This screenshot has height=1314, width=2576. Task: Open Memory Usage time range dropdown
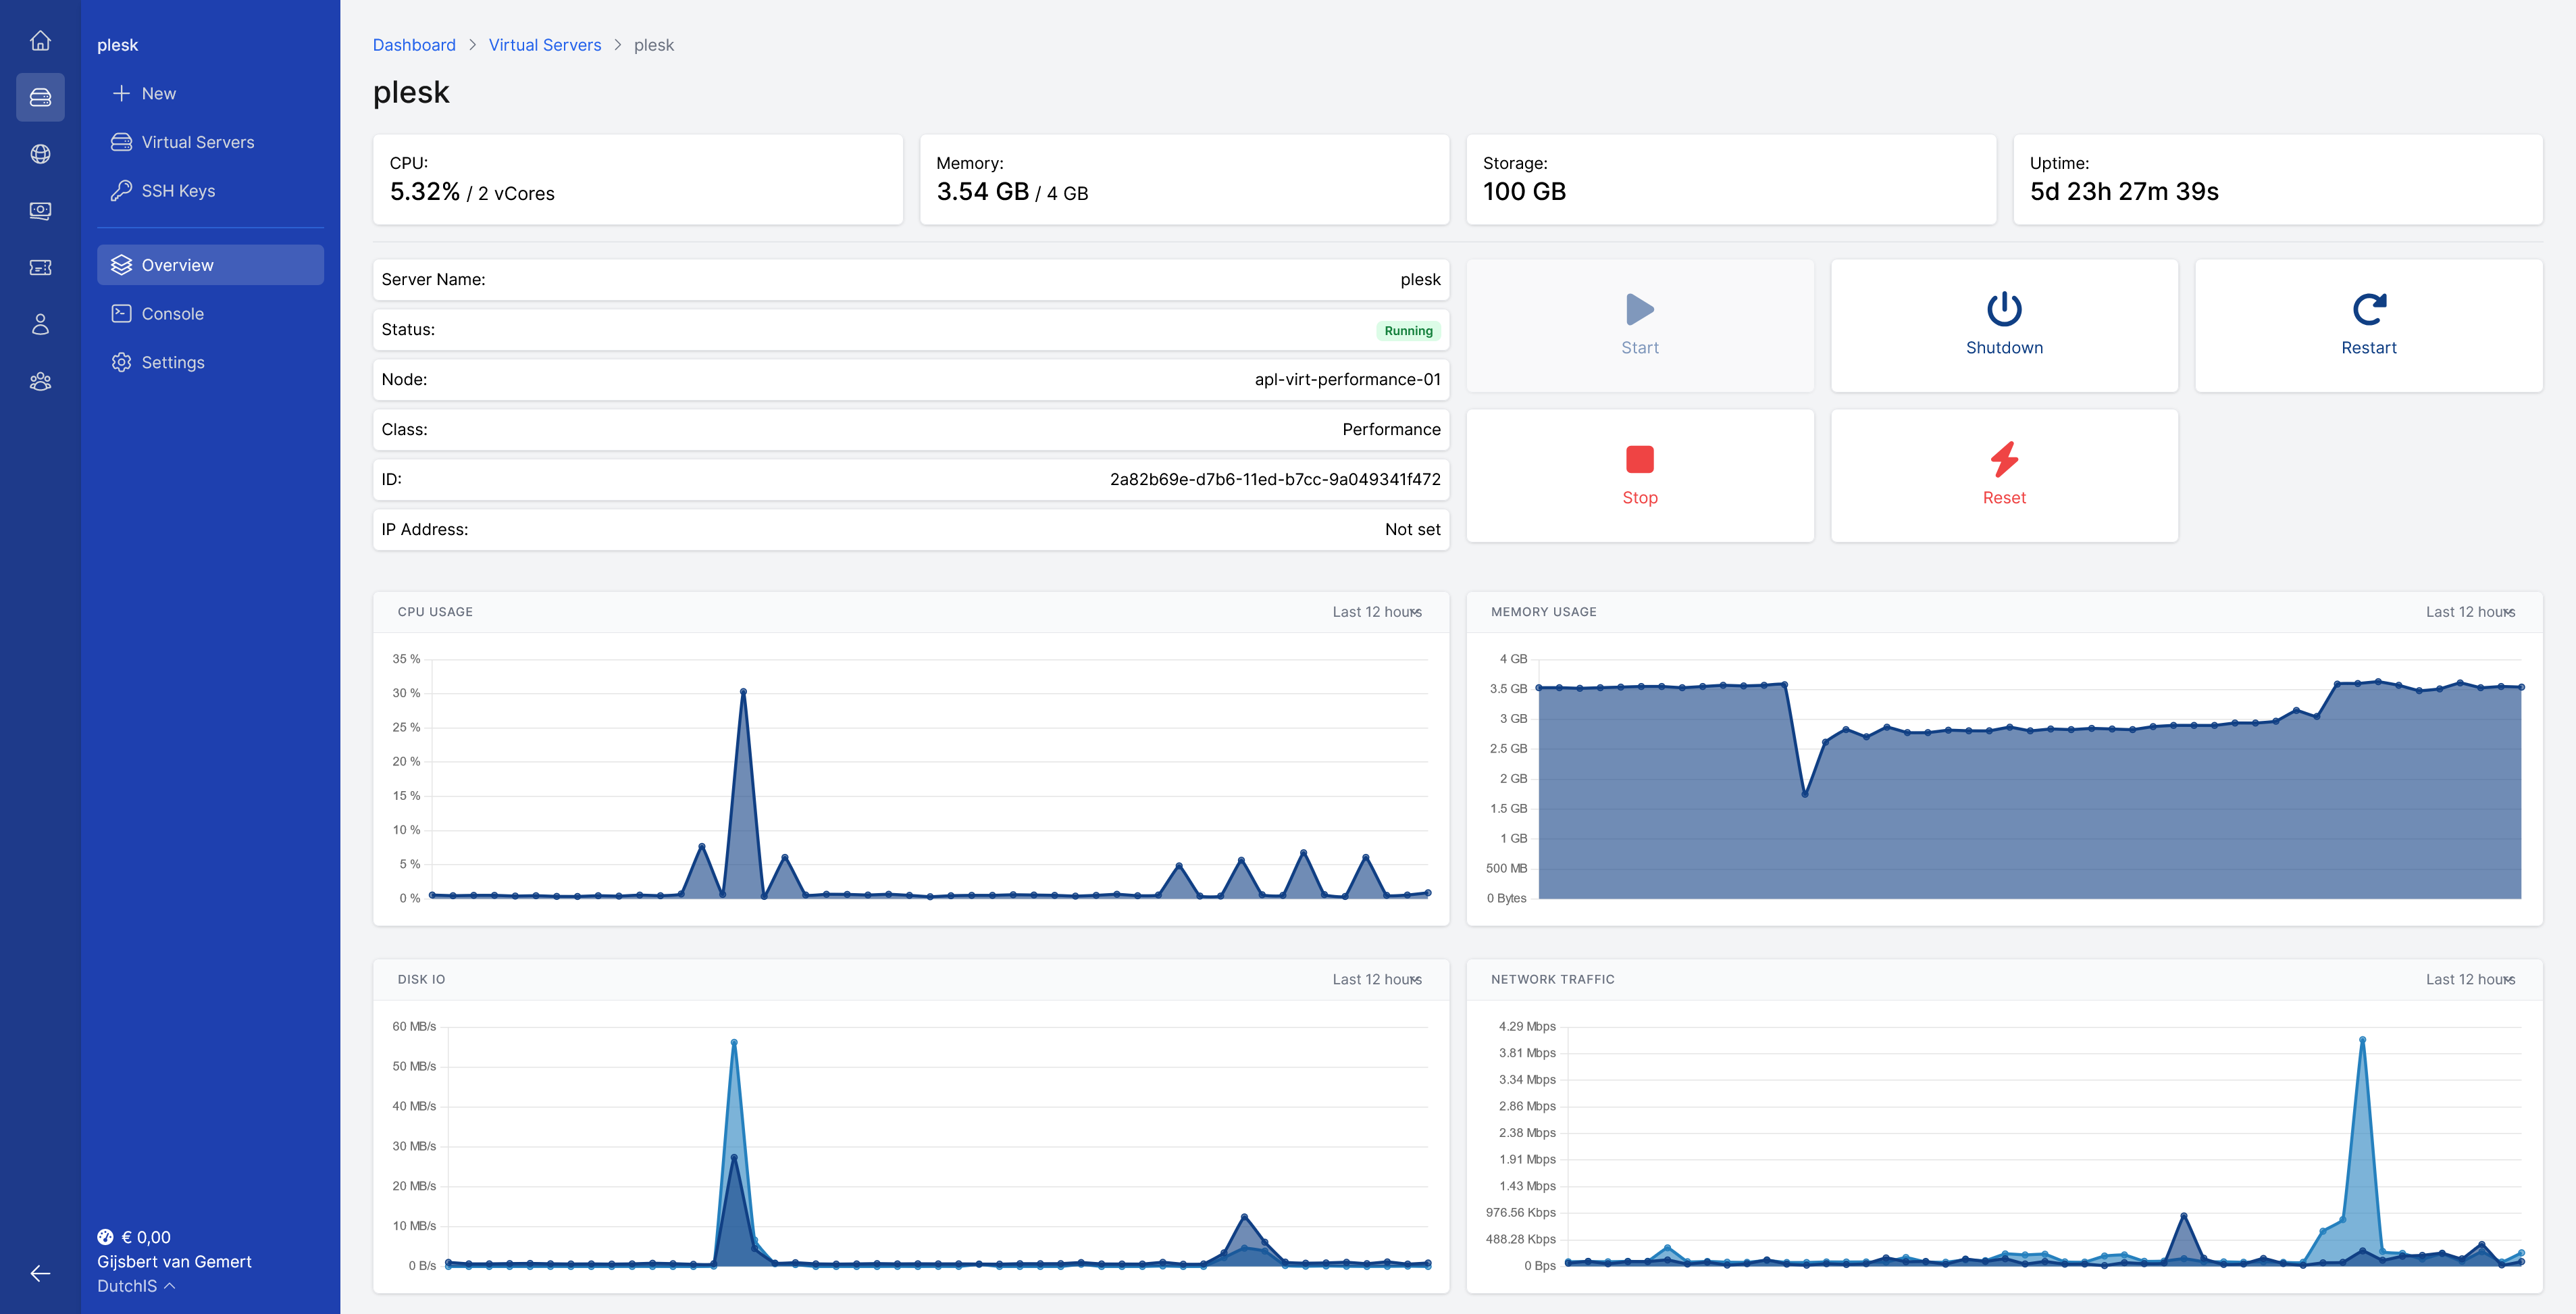point(2469,612)
